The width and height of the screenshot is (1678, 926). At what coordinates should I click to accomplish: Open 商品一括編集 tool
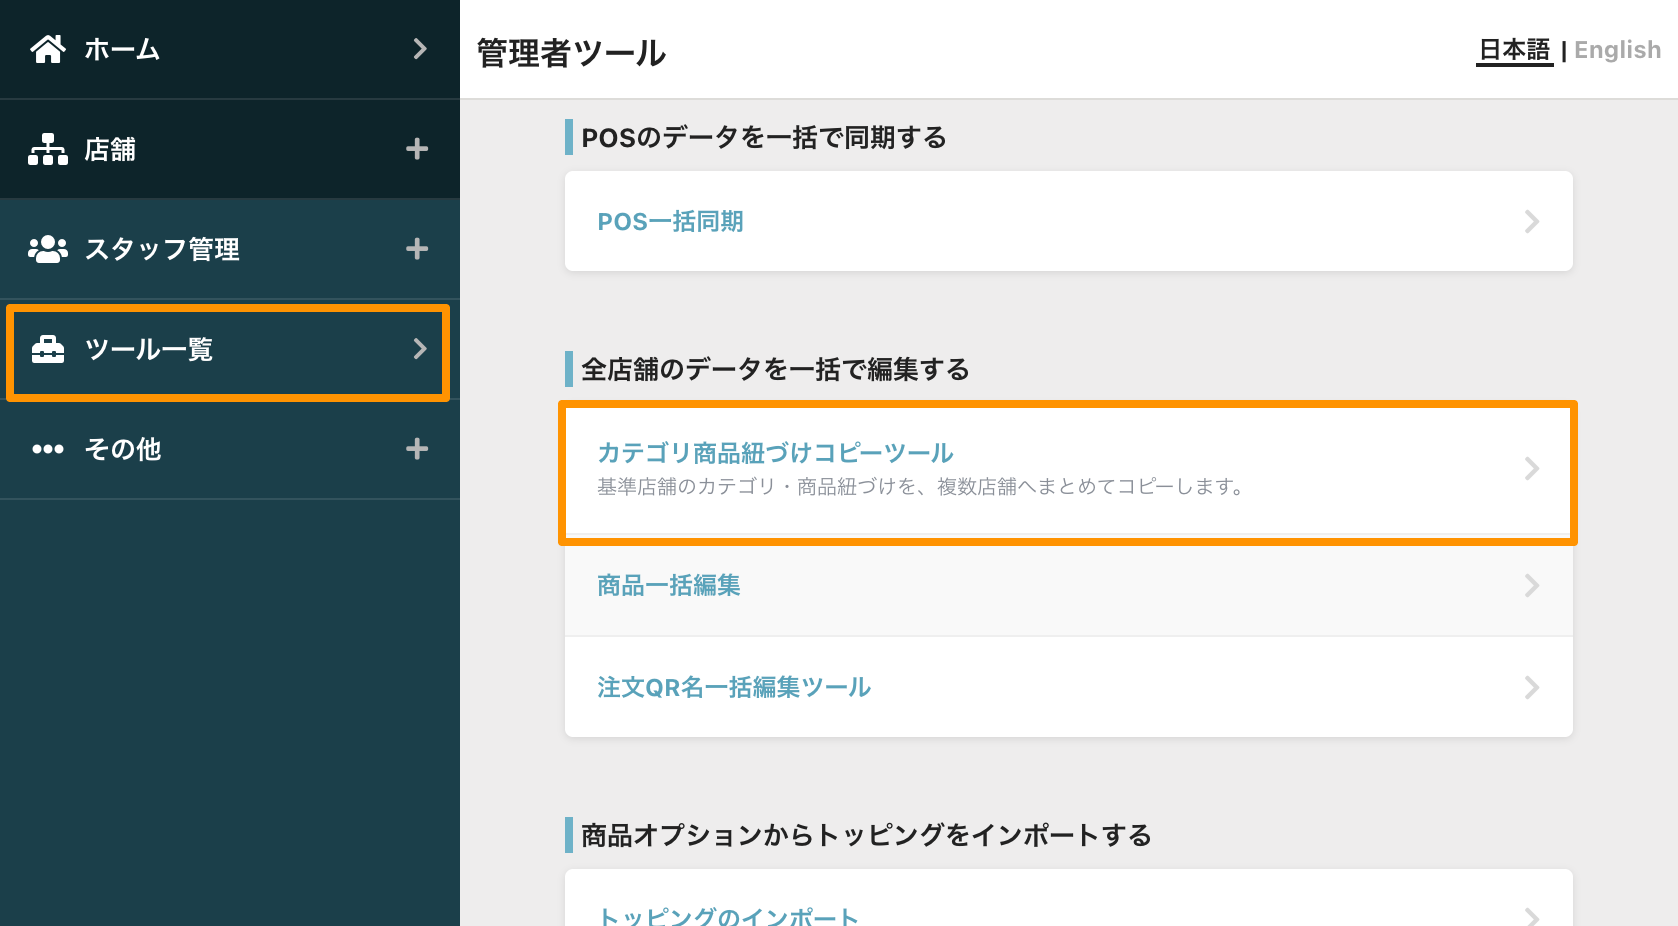[1068, 585]
